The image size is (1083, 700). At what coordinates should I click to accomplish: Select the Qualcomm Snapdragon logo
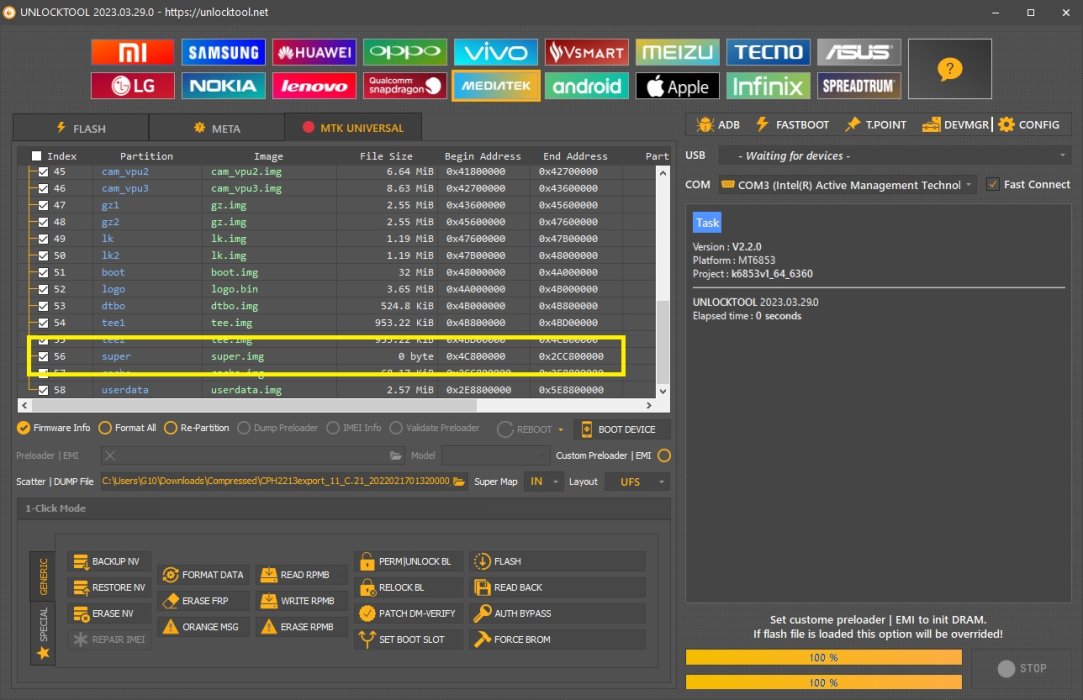tap(405, 86)
